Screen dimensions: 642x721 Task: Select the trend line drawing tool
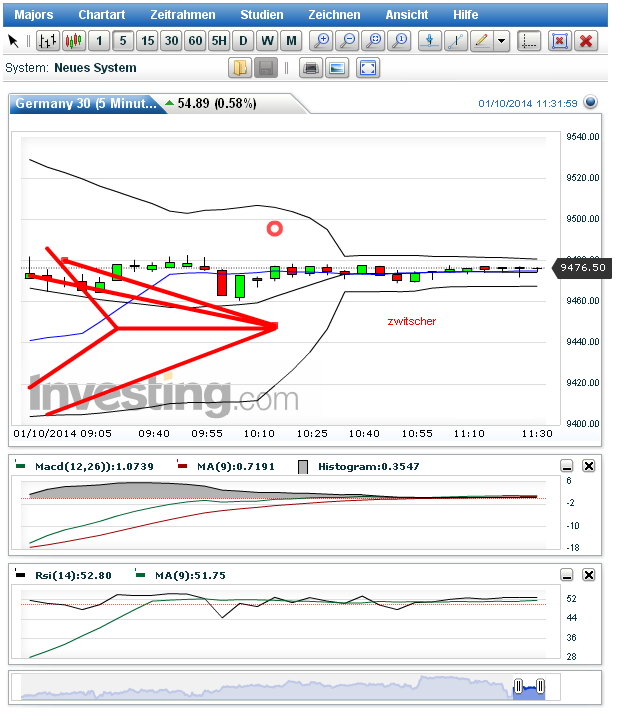(456, 41)
